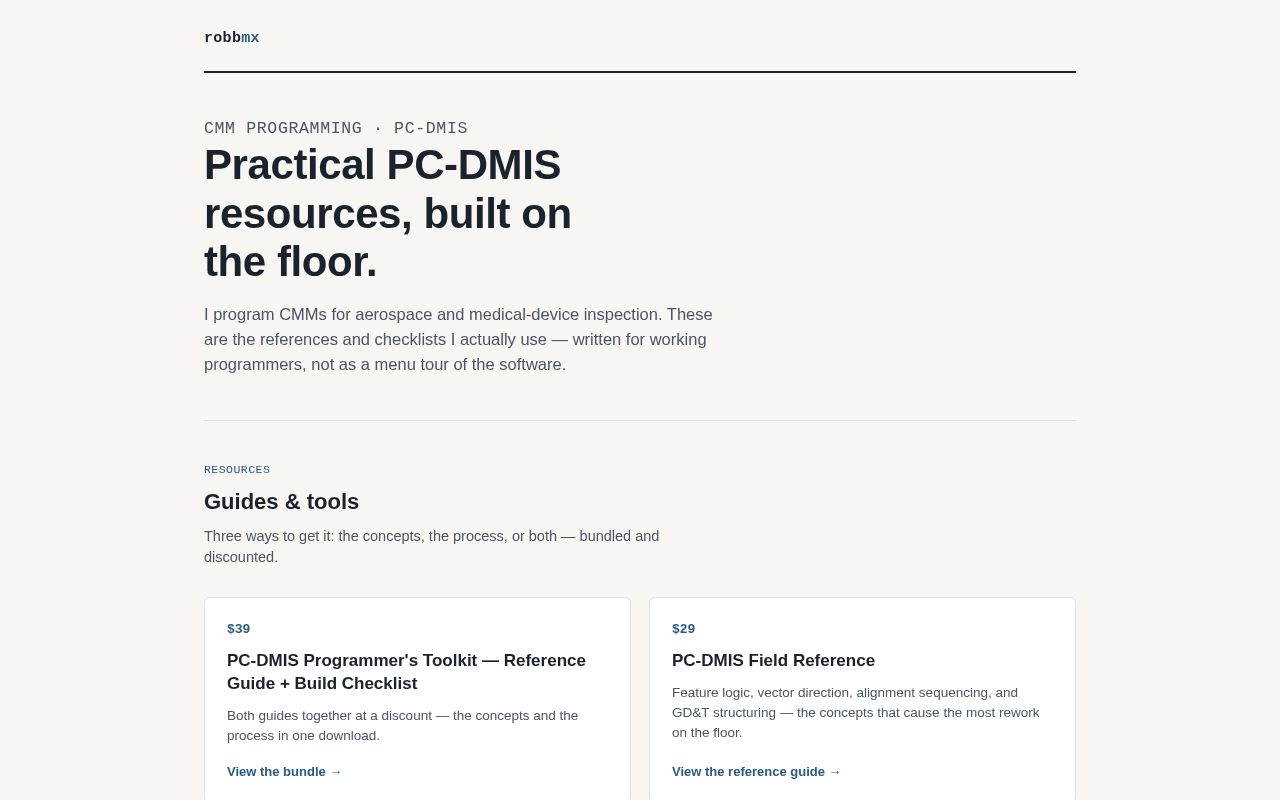
Task: Click the 'Both guides together at a discount' text
Action: pyautogui.click(x=402, y=725)
